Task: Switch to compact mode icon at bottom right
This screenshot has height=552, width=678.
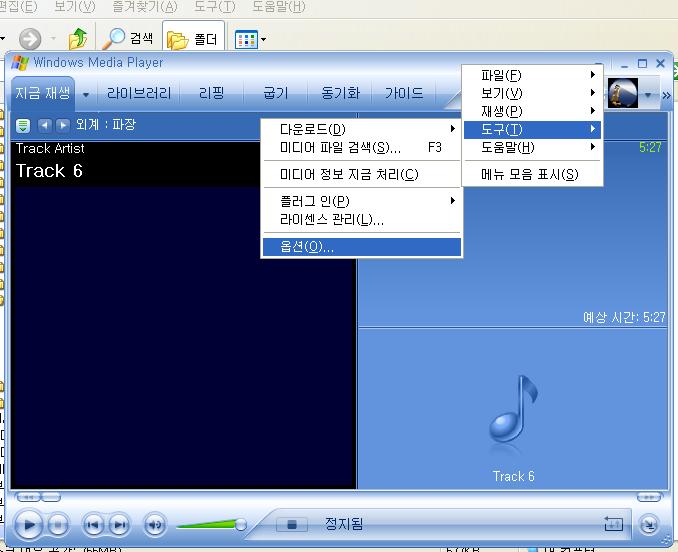Action: click(x=648, y=523)
